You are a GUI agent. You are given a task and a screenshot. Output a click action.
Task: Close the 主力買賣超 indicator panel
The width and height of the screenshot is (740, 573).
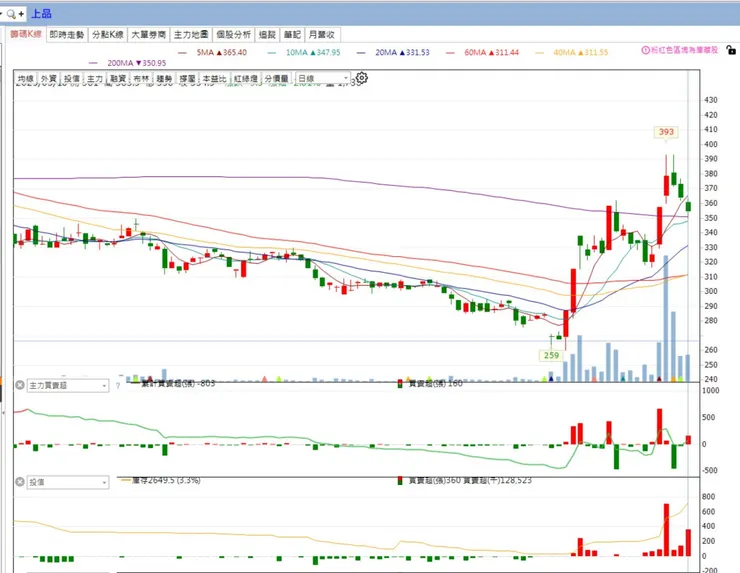(20, 385)
